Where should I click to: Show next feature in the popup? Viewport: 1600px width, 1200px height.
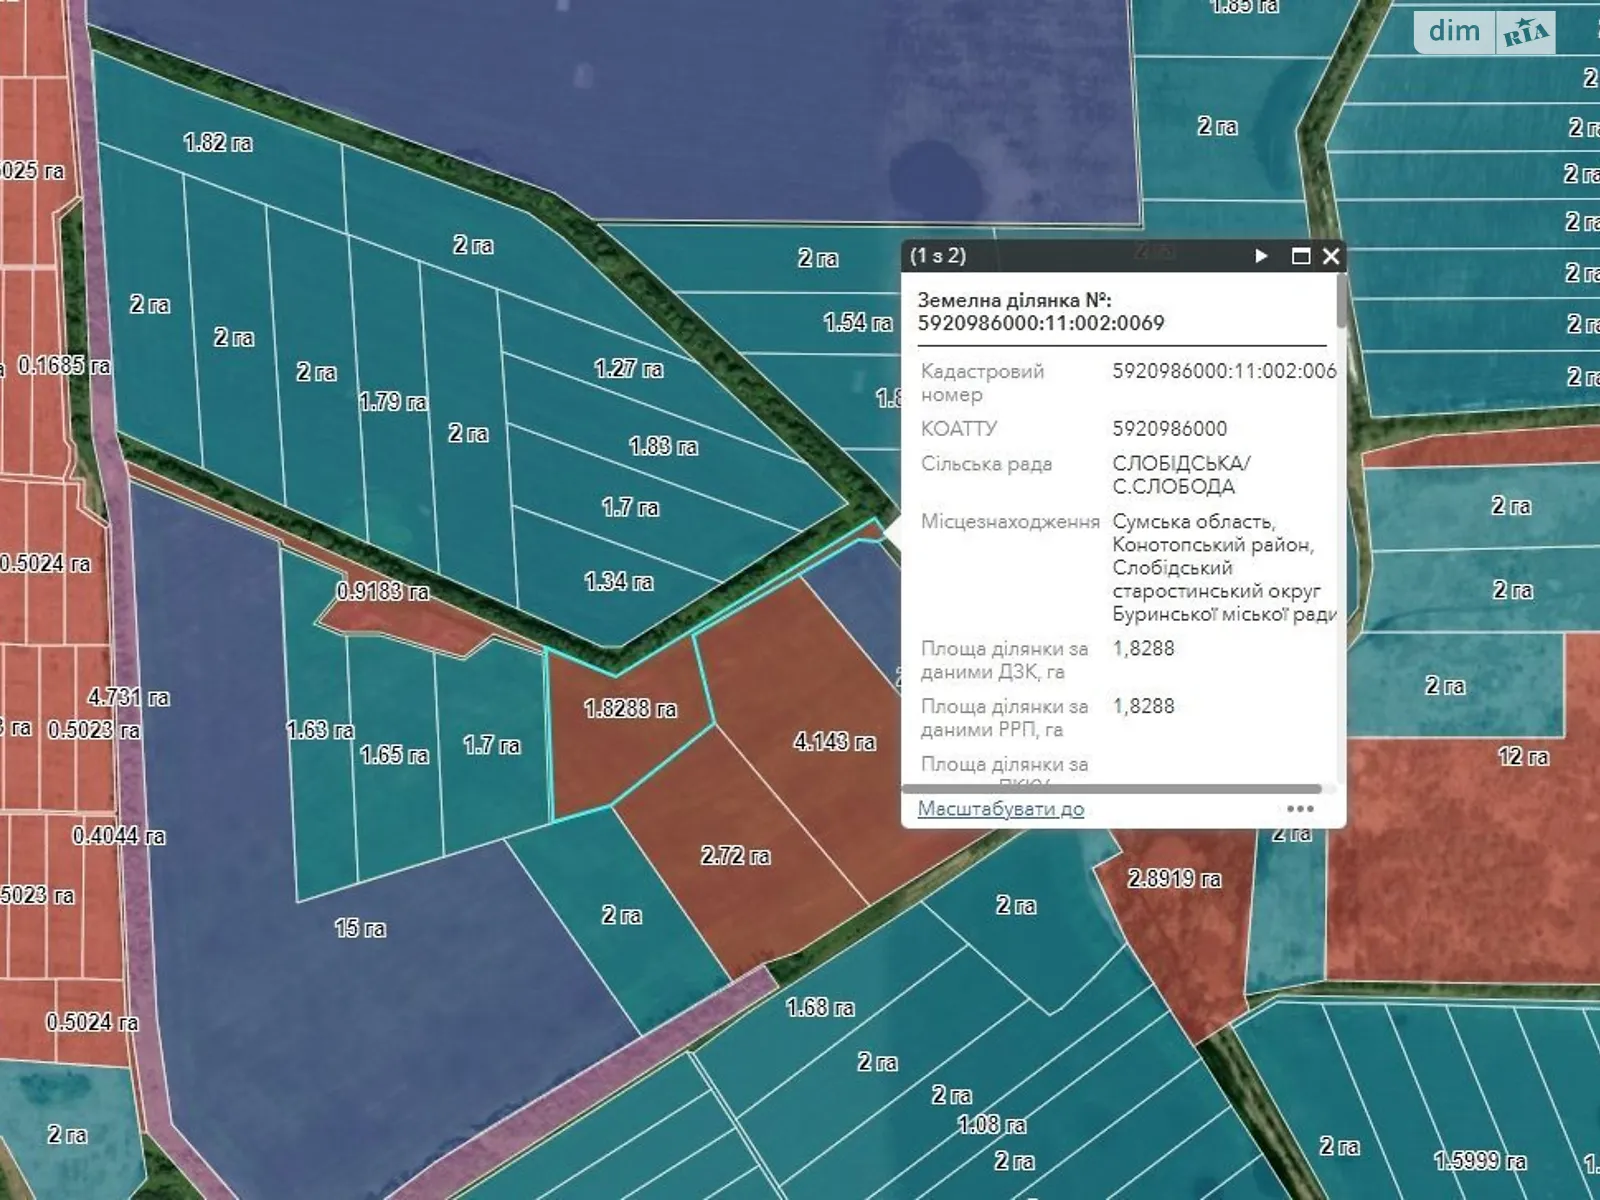click(1261, 256)
